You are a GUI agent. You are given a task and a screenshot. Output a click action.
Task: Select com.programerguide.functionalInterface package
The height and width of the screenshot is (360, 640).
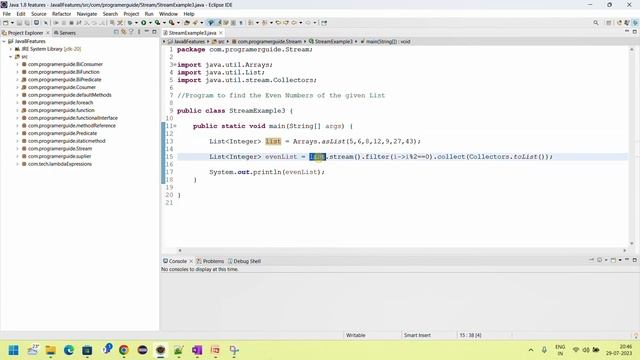click(x=73, y=118)
